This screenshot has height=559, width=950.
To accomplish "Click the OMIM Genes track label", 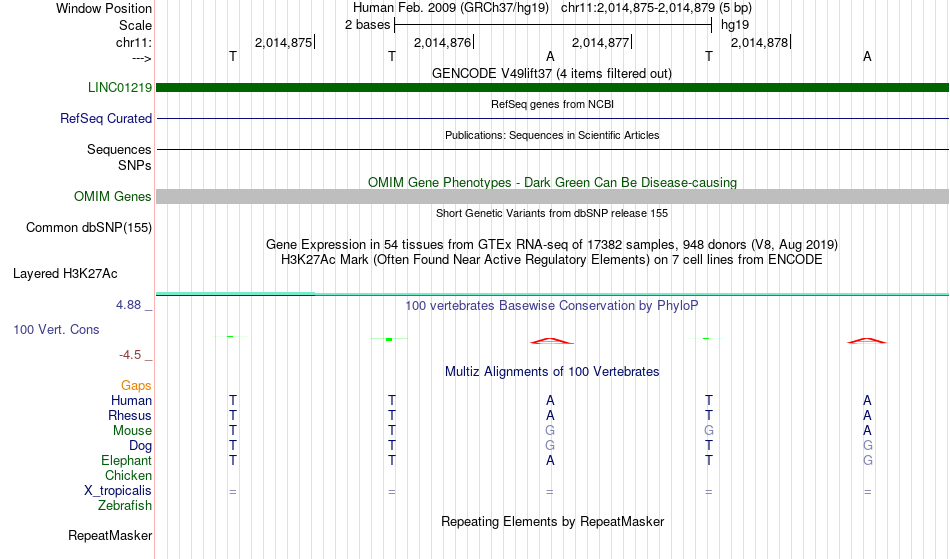I will tap(112, 197).
